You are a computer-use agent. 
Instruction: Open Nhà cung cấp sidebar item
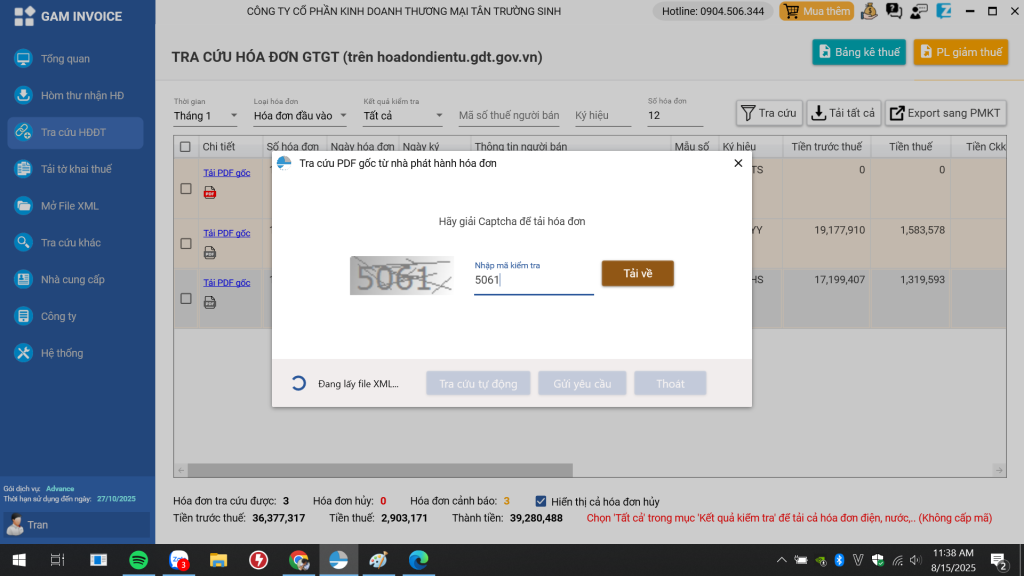coord(72,280)
